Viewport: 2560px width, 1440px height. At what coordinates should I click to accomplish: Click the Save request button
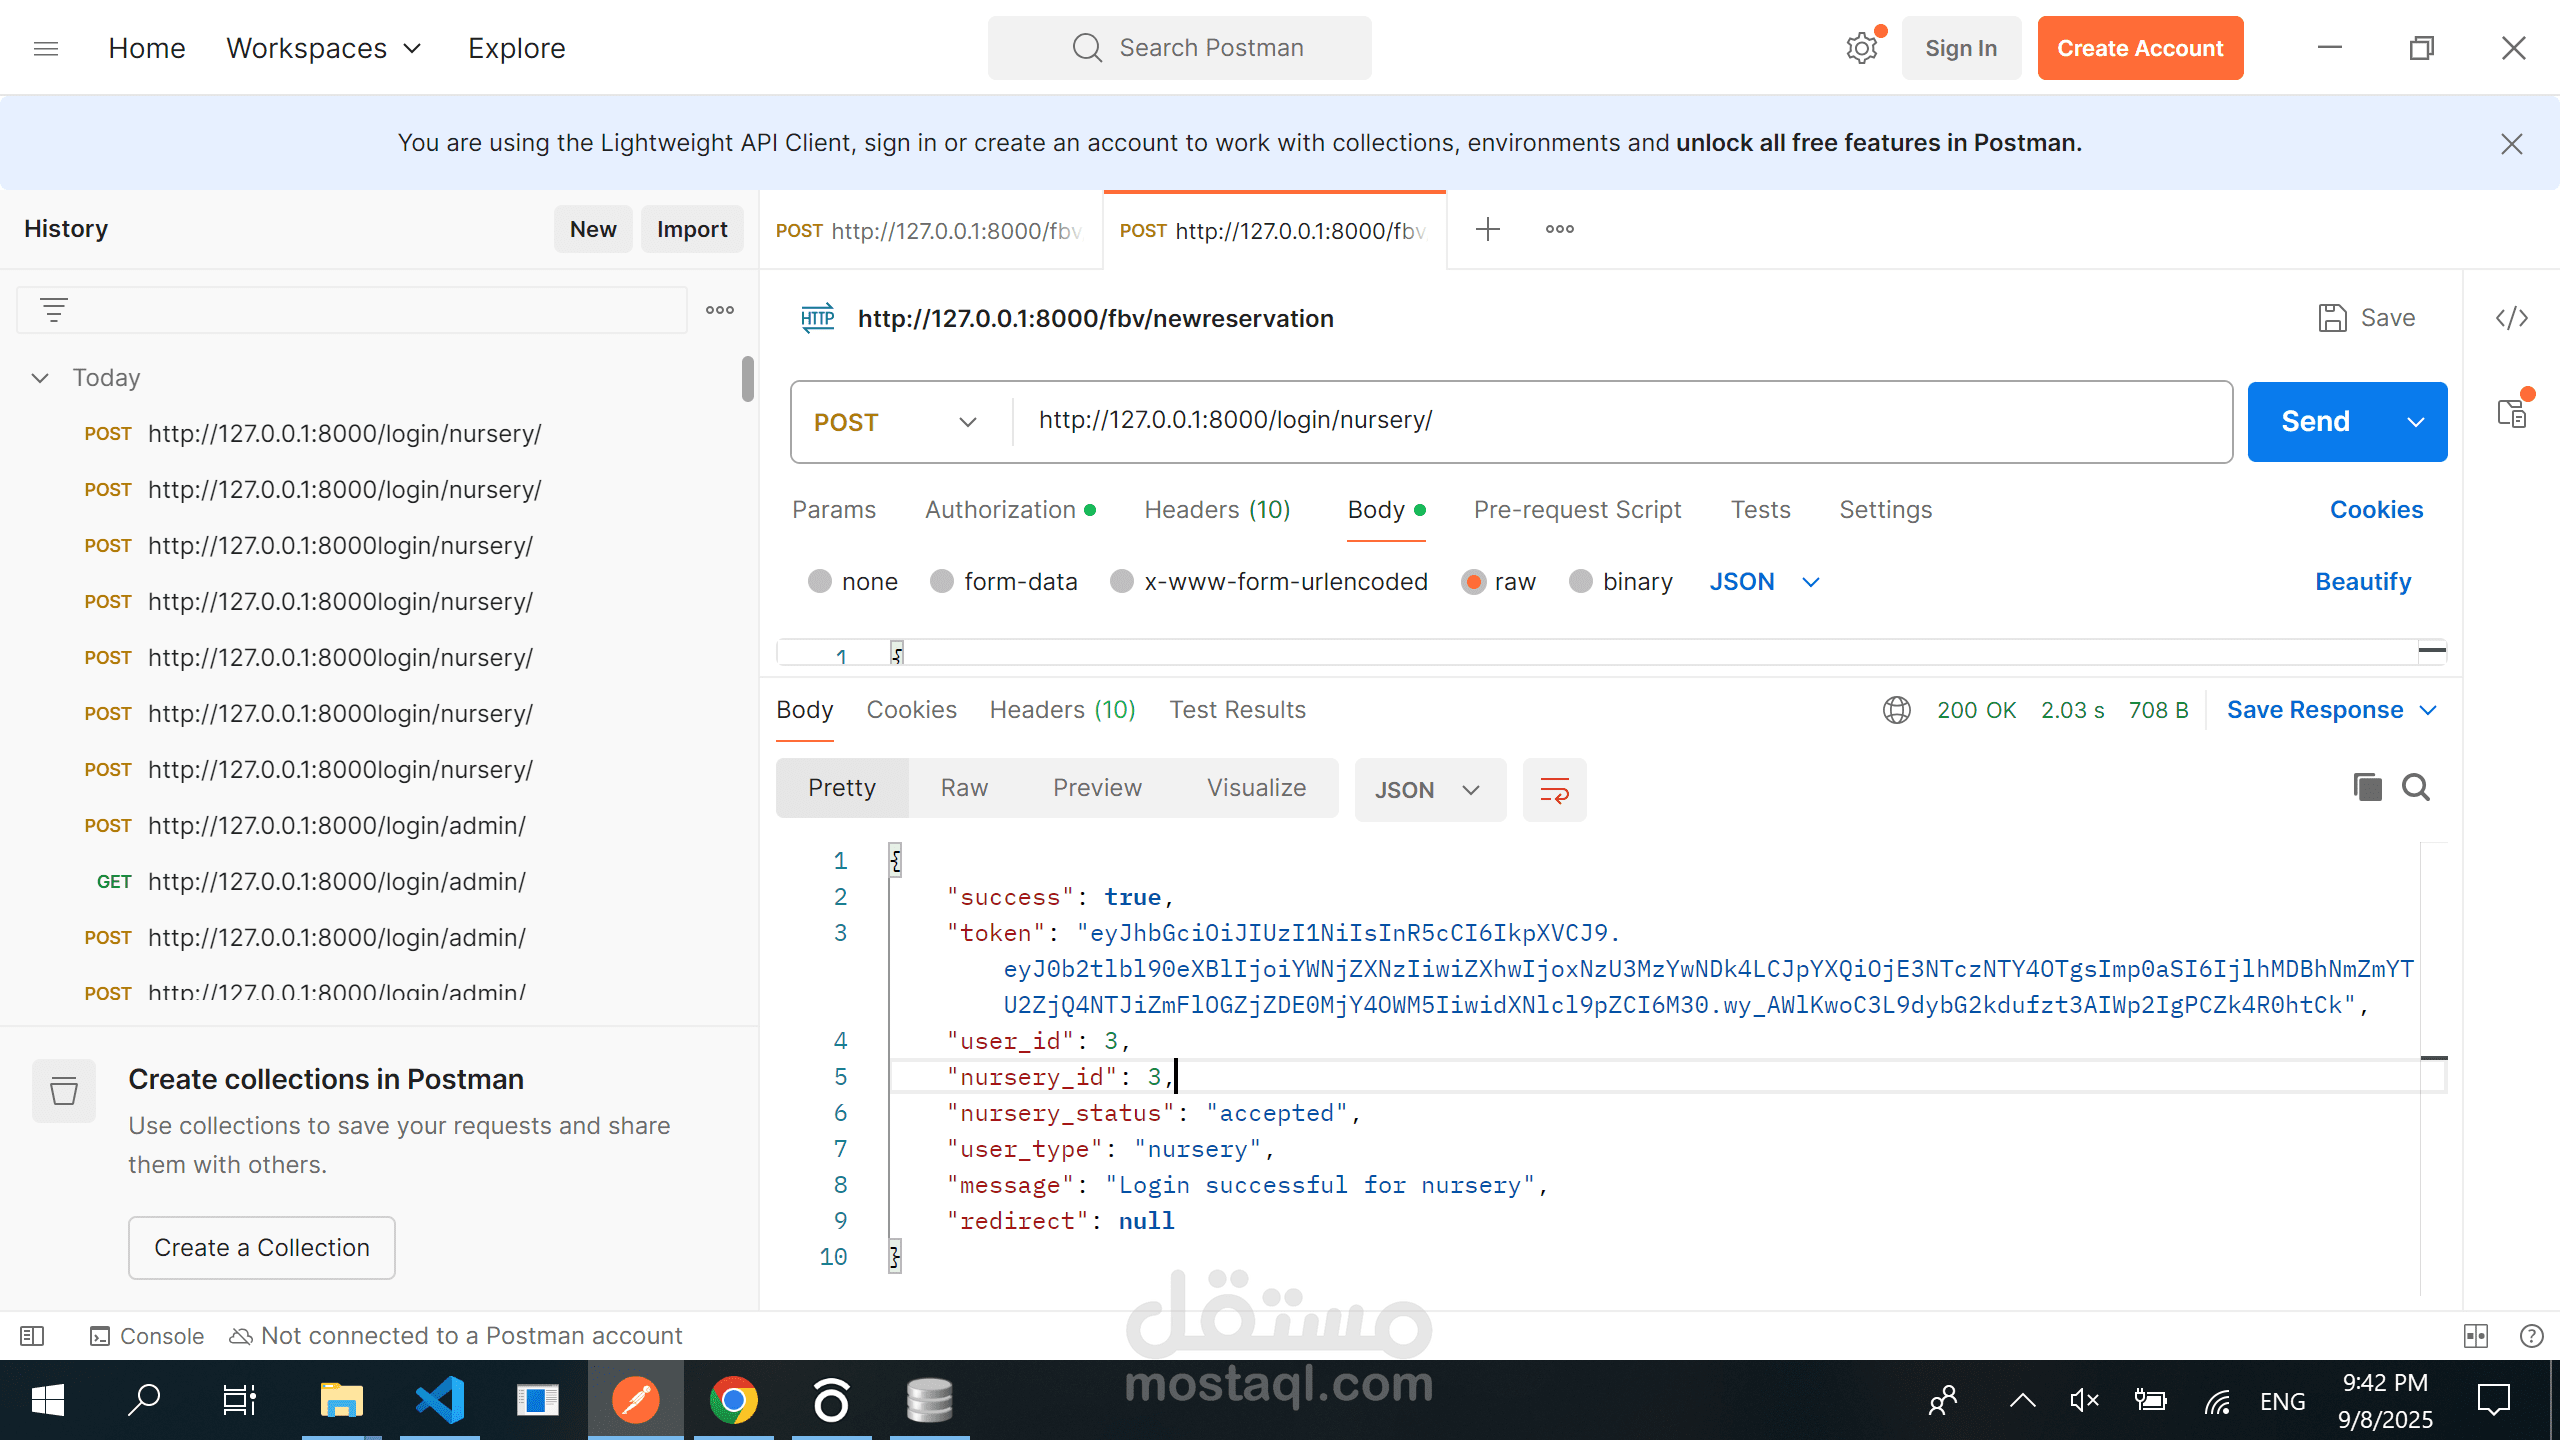[x=2366, y=318]
